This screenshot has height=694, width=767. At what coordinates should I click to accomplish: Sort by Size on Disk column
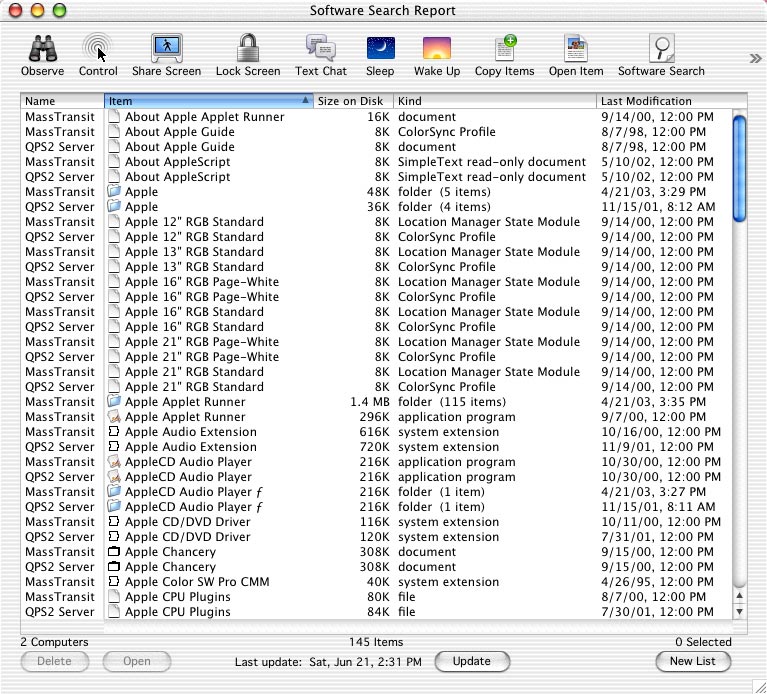click(x=353, y=101)
